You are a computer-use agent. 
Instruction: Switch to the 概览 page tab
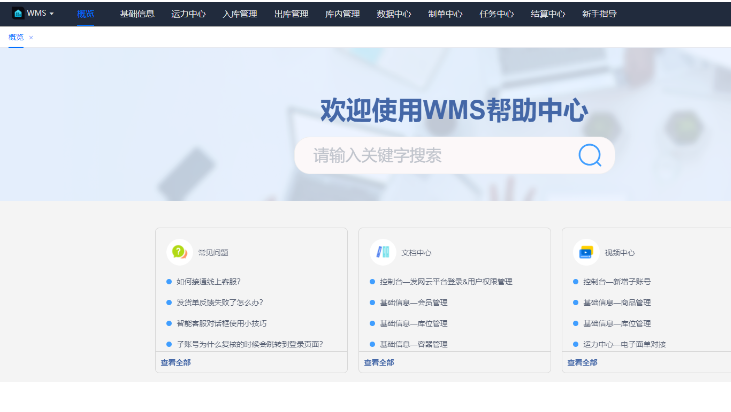coord(16,37)
